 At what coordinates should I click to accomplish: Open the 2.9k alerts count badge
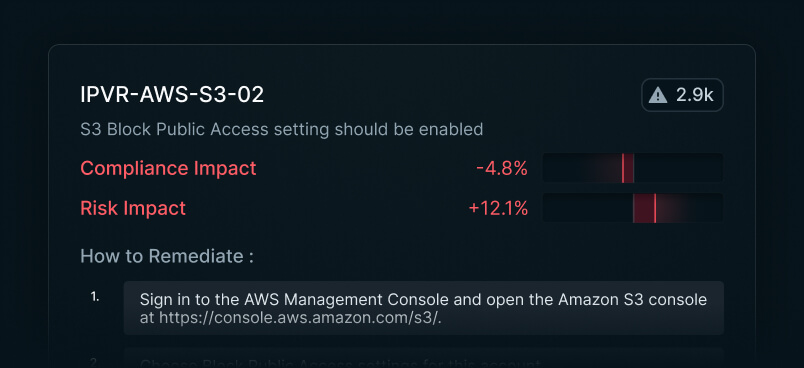click(682, 95)
